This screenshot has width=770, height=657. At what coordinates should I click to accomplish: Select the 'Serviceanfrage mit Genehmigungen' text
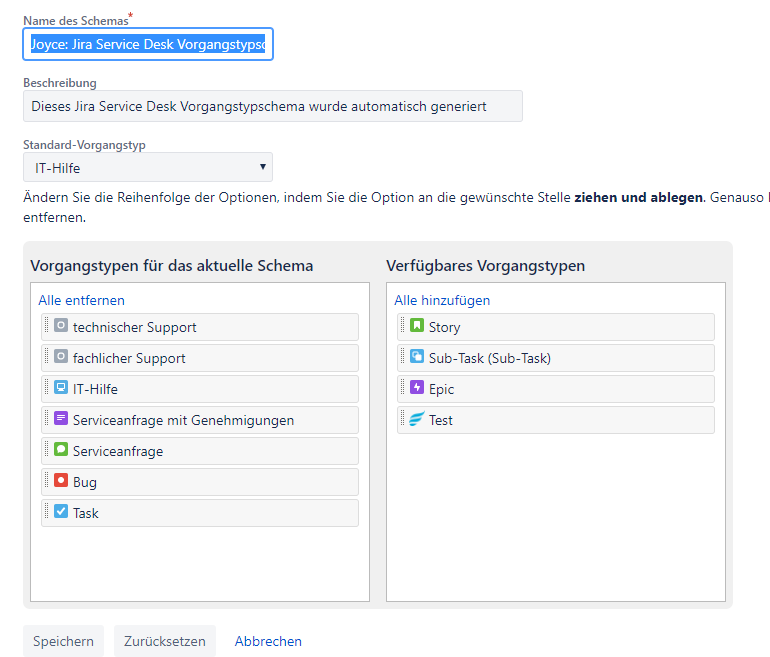[183, 420]
